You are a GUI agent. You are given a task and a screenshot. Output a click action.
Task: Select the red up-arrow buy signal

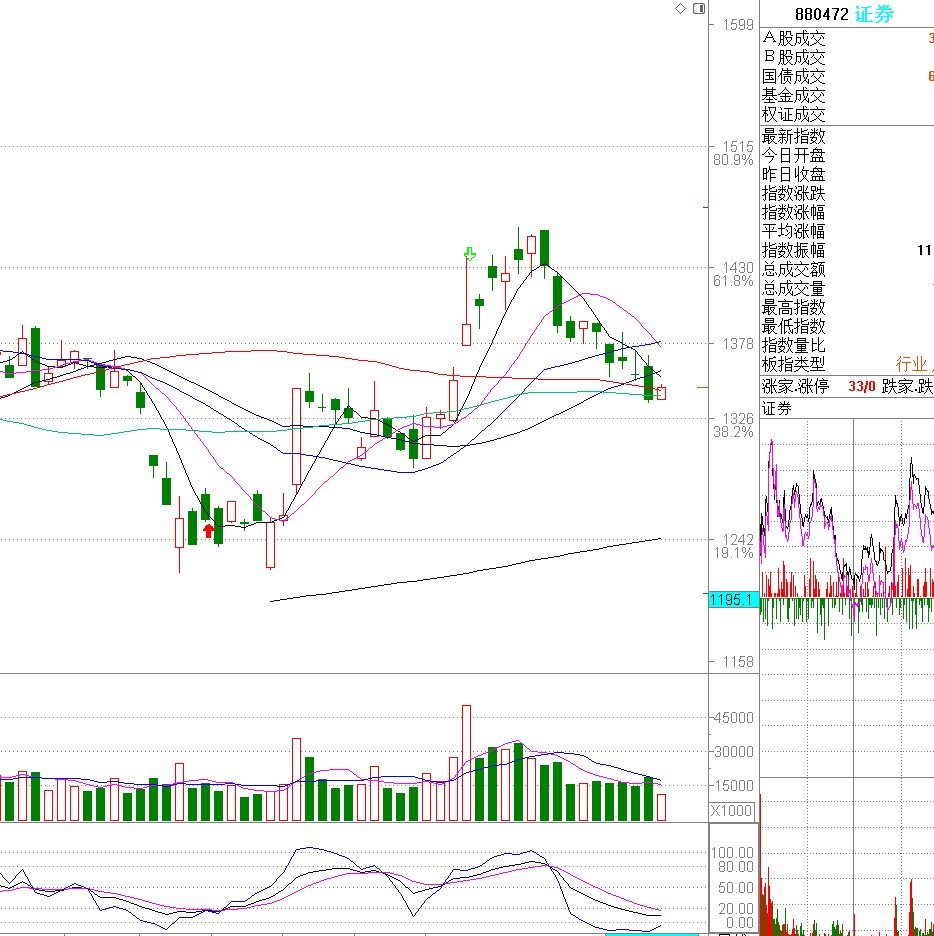pos(208,531)
